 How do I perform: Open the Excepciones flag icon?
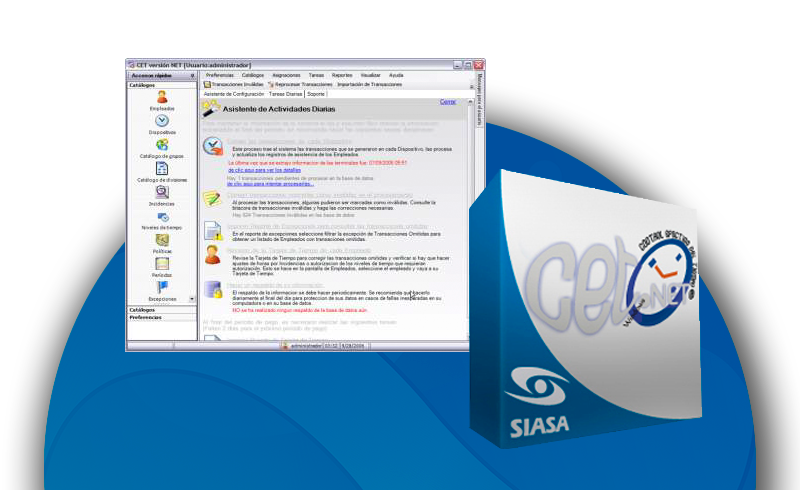pyautogui.click(x=162, y=287)
